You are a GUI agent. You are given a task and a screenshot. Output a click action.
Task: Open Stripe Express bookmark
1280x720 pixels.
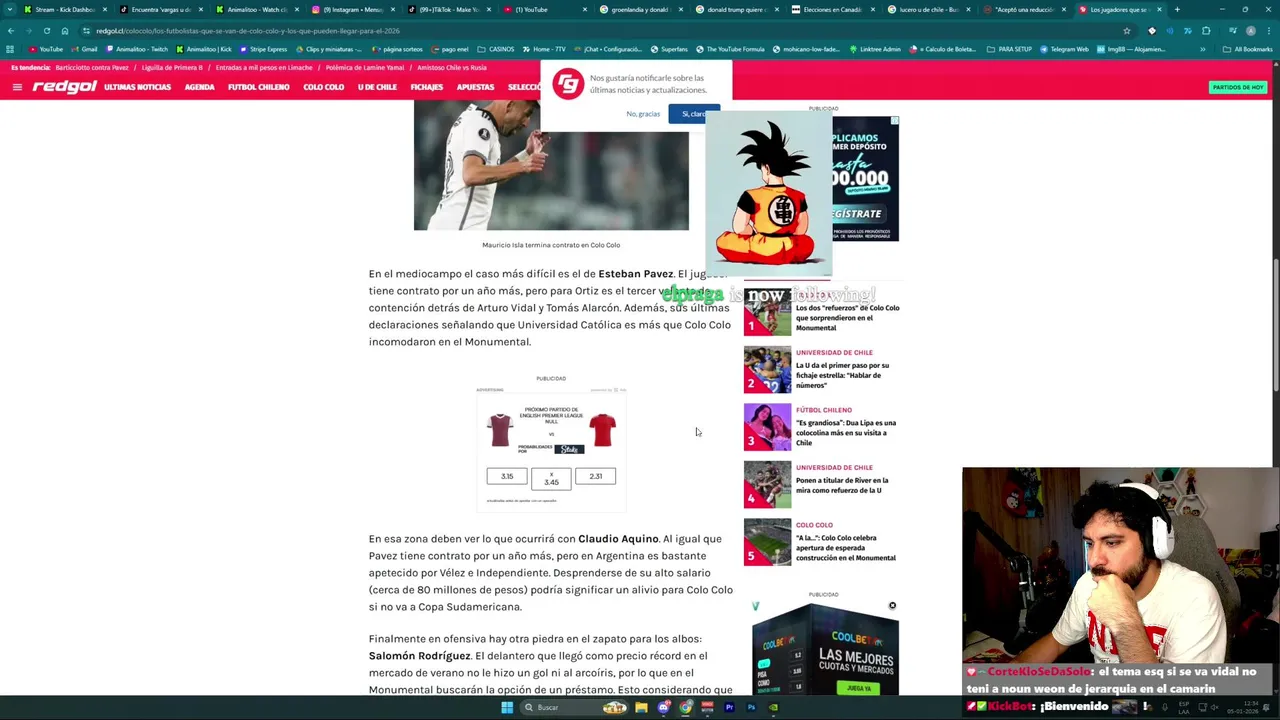point(262,49)
